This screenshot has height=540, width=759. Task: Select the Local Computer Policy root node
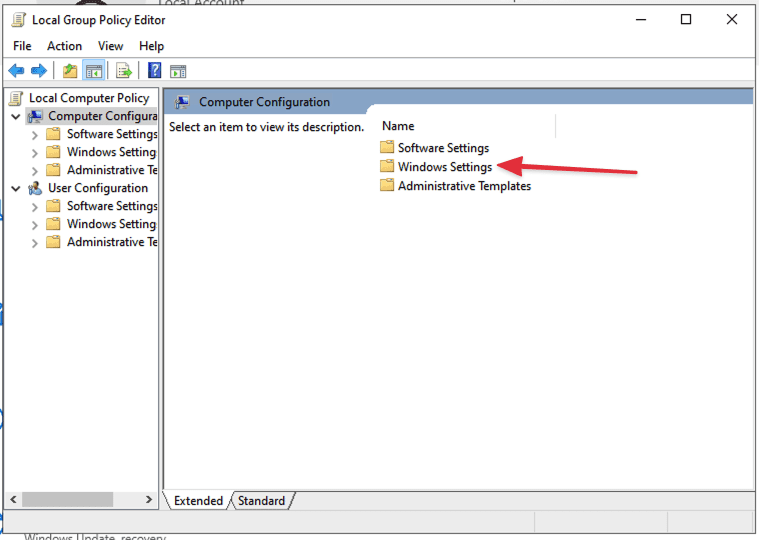point(88,98)
